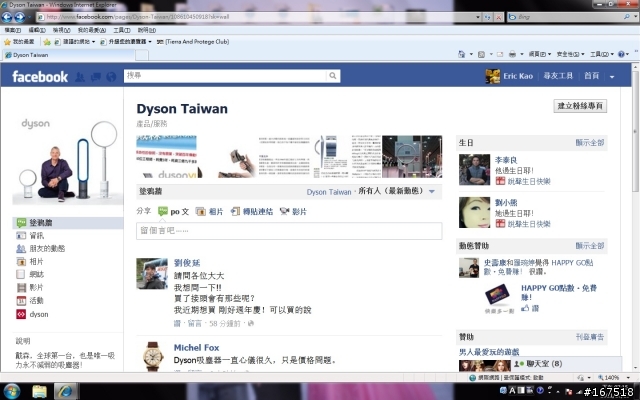Click the 首頁 home link
This screenshot has width=640, height=400.
(x=591, y=76)
